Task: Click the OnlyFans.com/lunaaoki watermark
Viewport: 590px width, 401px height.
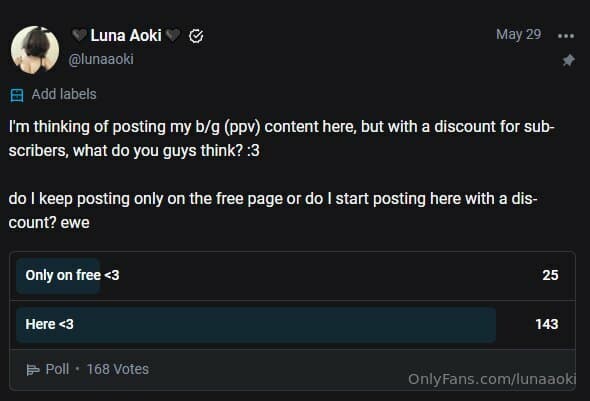Action: pyautogui.click(x=491, y=379)
